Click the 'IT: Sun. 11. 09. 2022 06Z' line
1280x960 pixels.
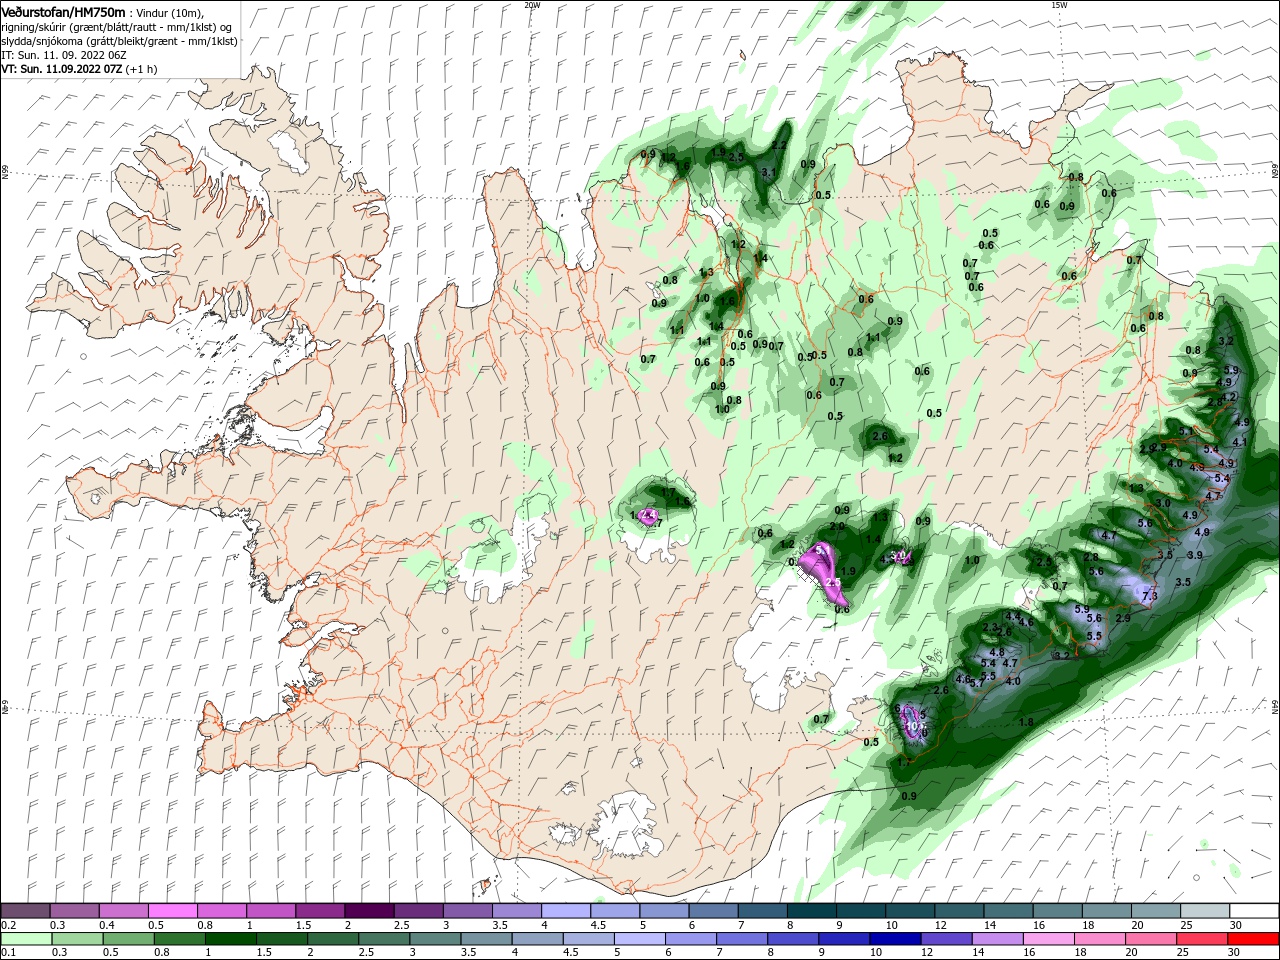(x=62, y=55)
